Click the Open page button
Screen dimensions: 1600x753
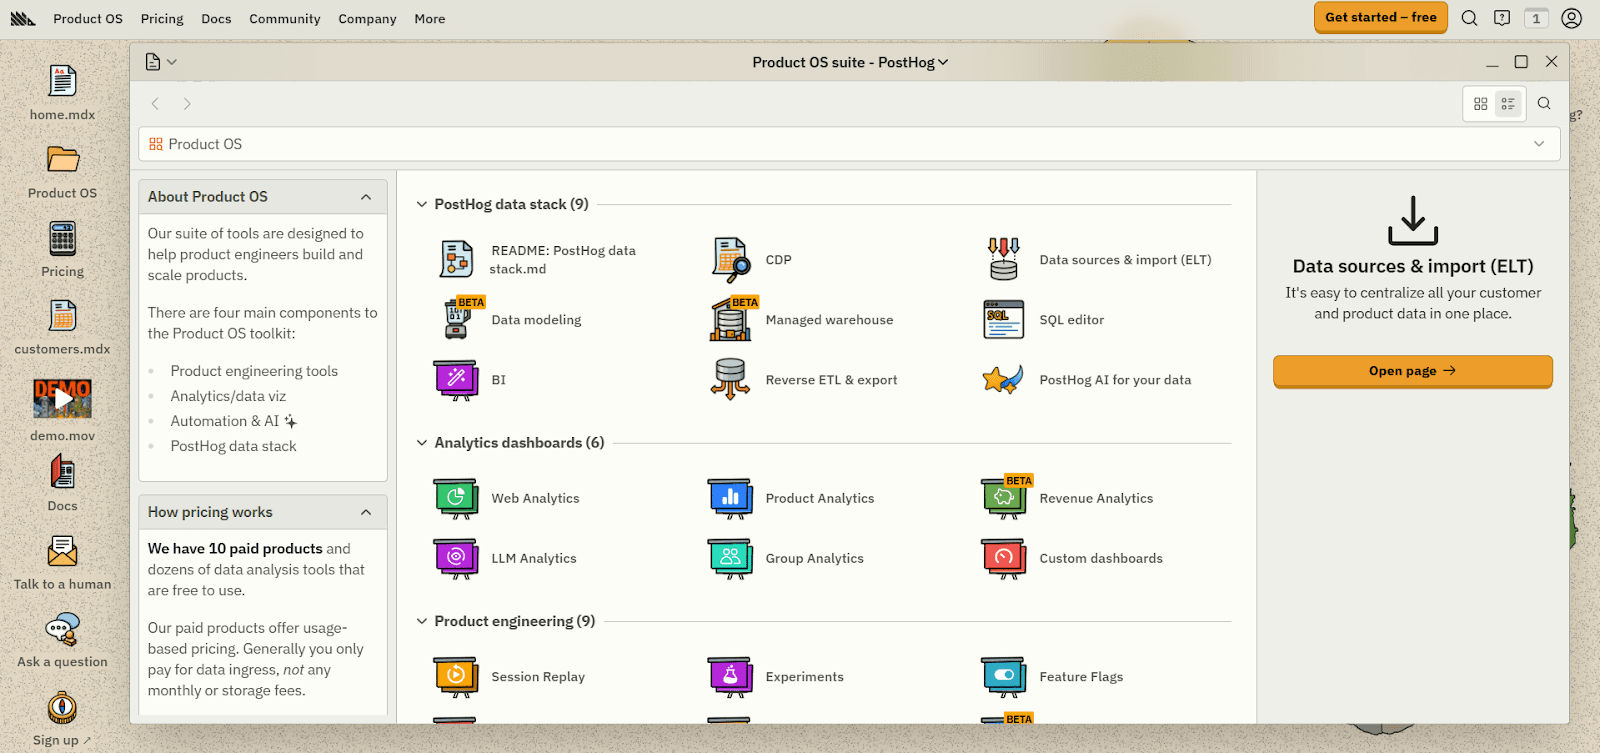(x=1412, y=371)
